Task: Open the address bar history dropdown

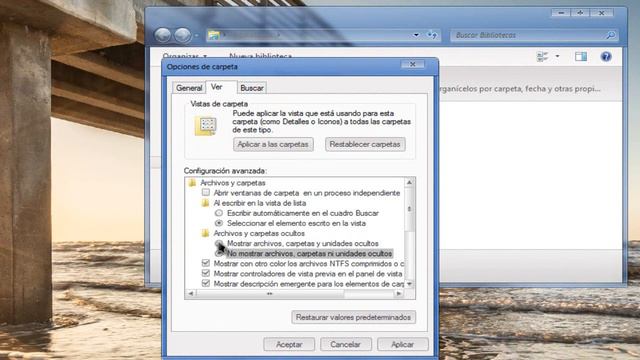Action: 416,35
